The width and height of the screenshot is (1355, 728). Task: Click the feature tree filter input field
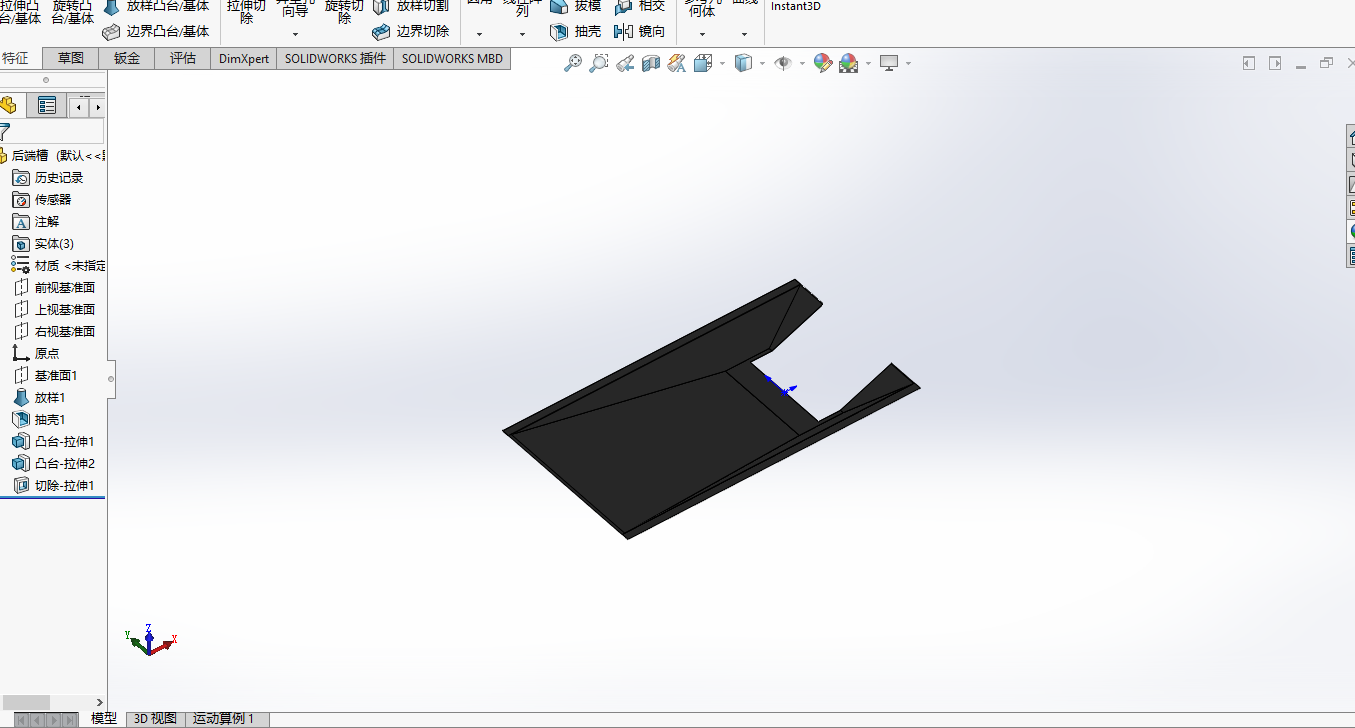tap(57, 131)
